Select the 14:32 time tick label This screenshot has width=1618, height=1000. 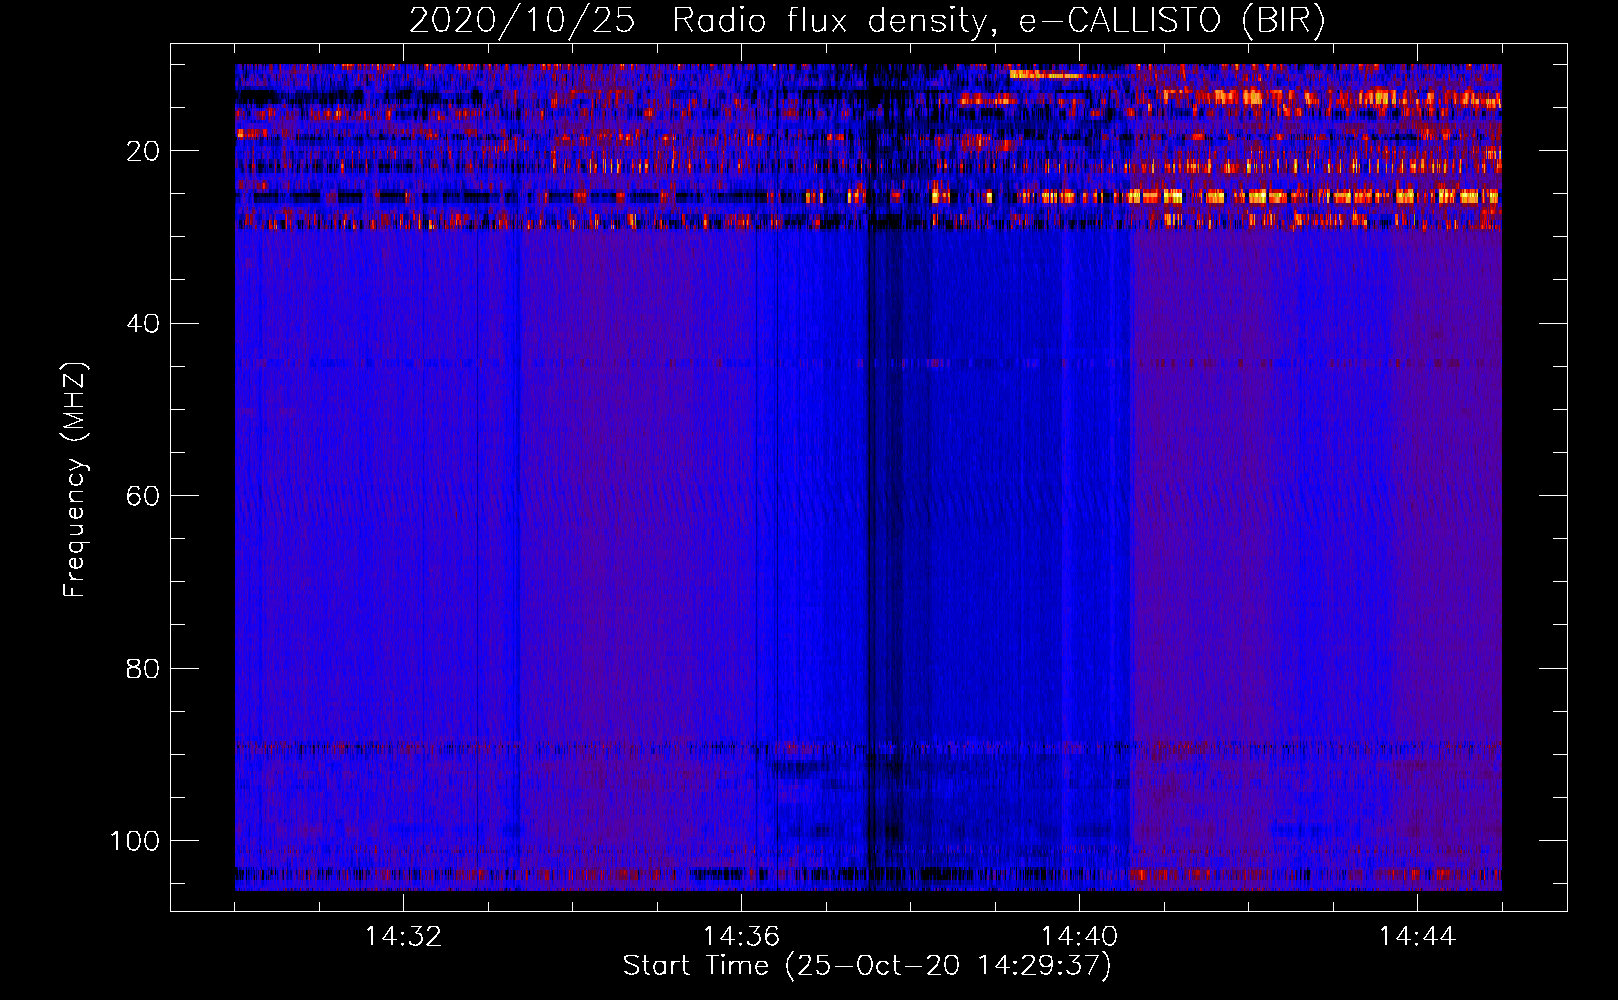tap(403, 937)
